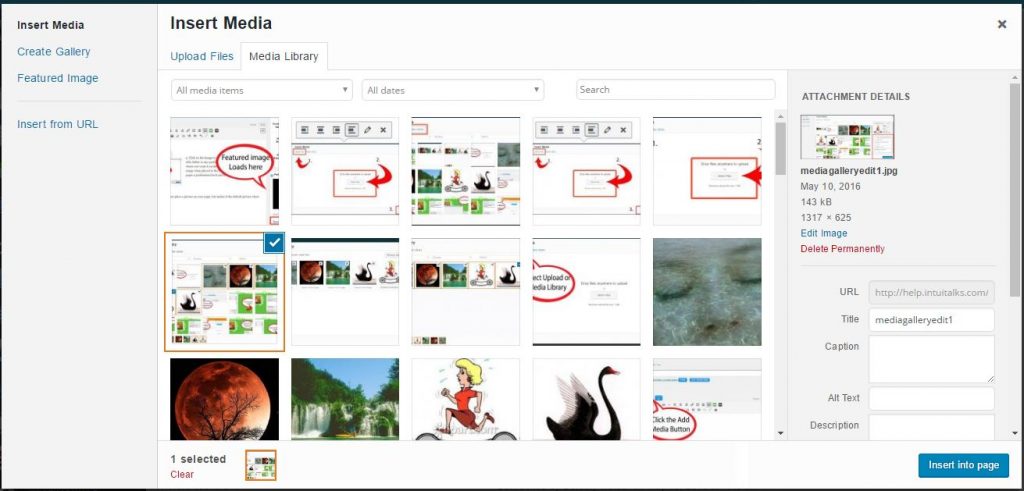Select the 'Featured Image Loads here' thumbnail
Image resolution: width=1024 pixels, height=491 pixels.
[x=224, y=172]
